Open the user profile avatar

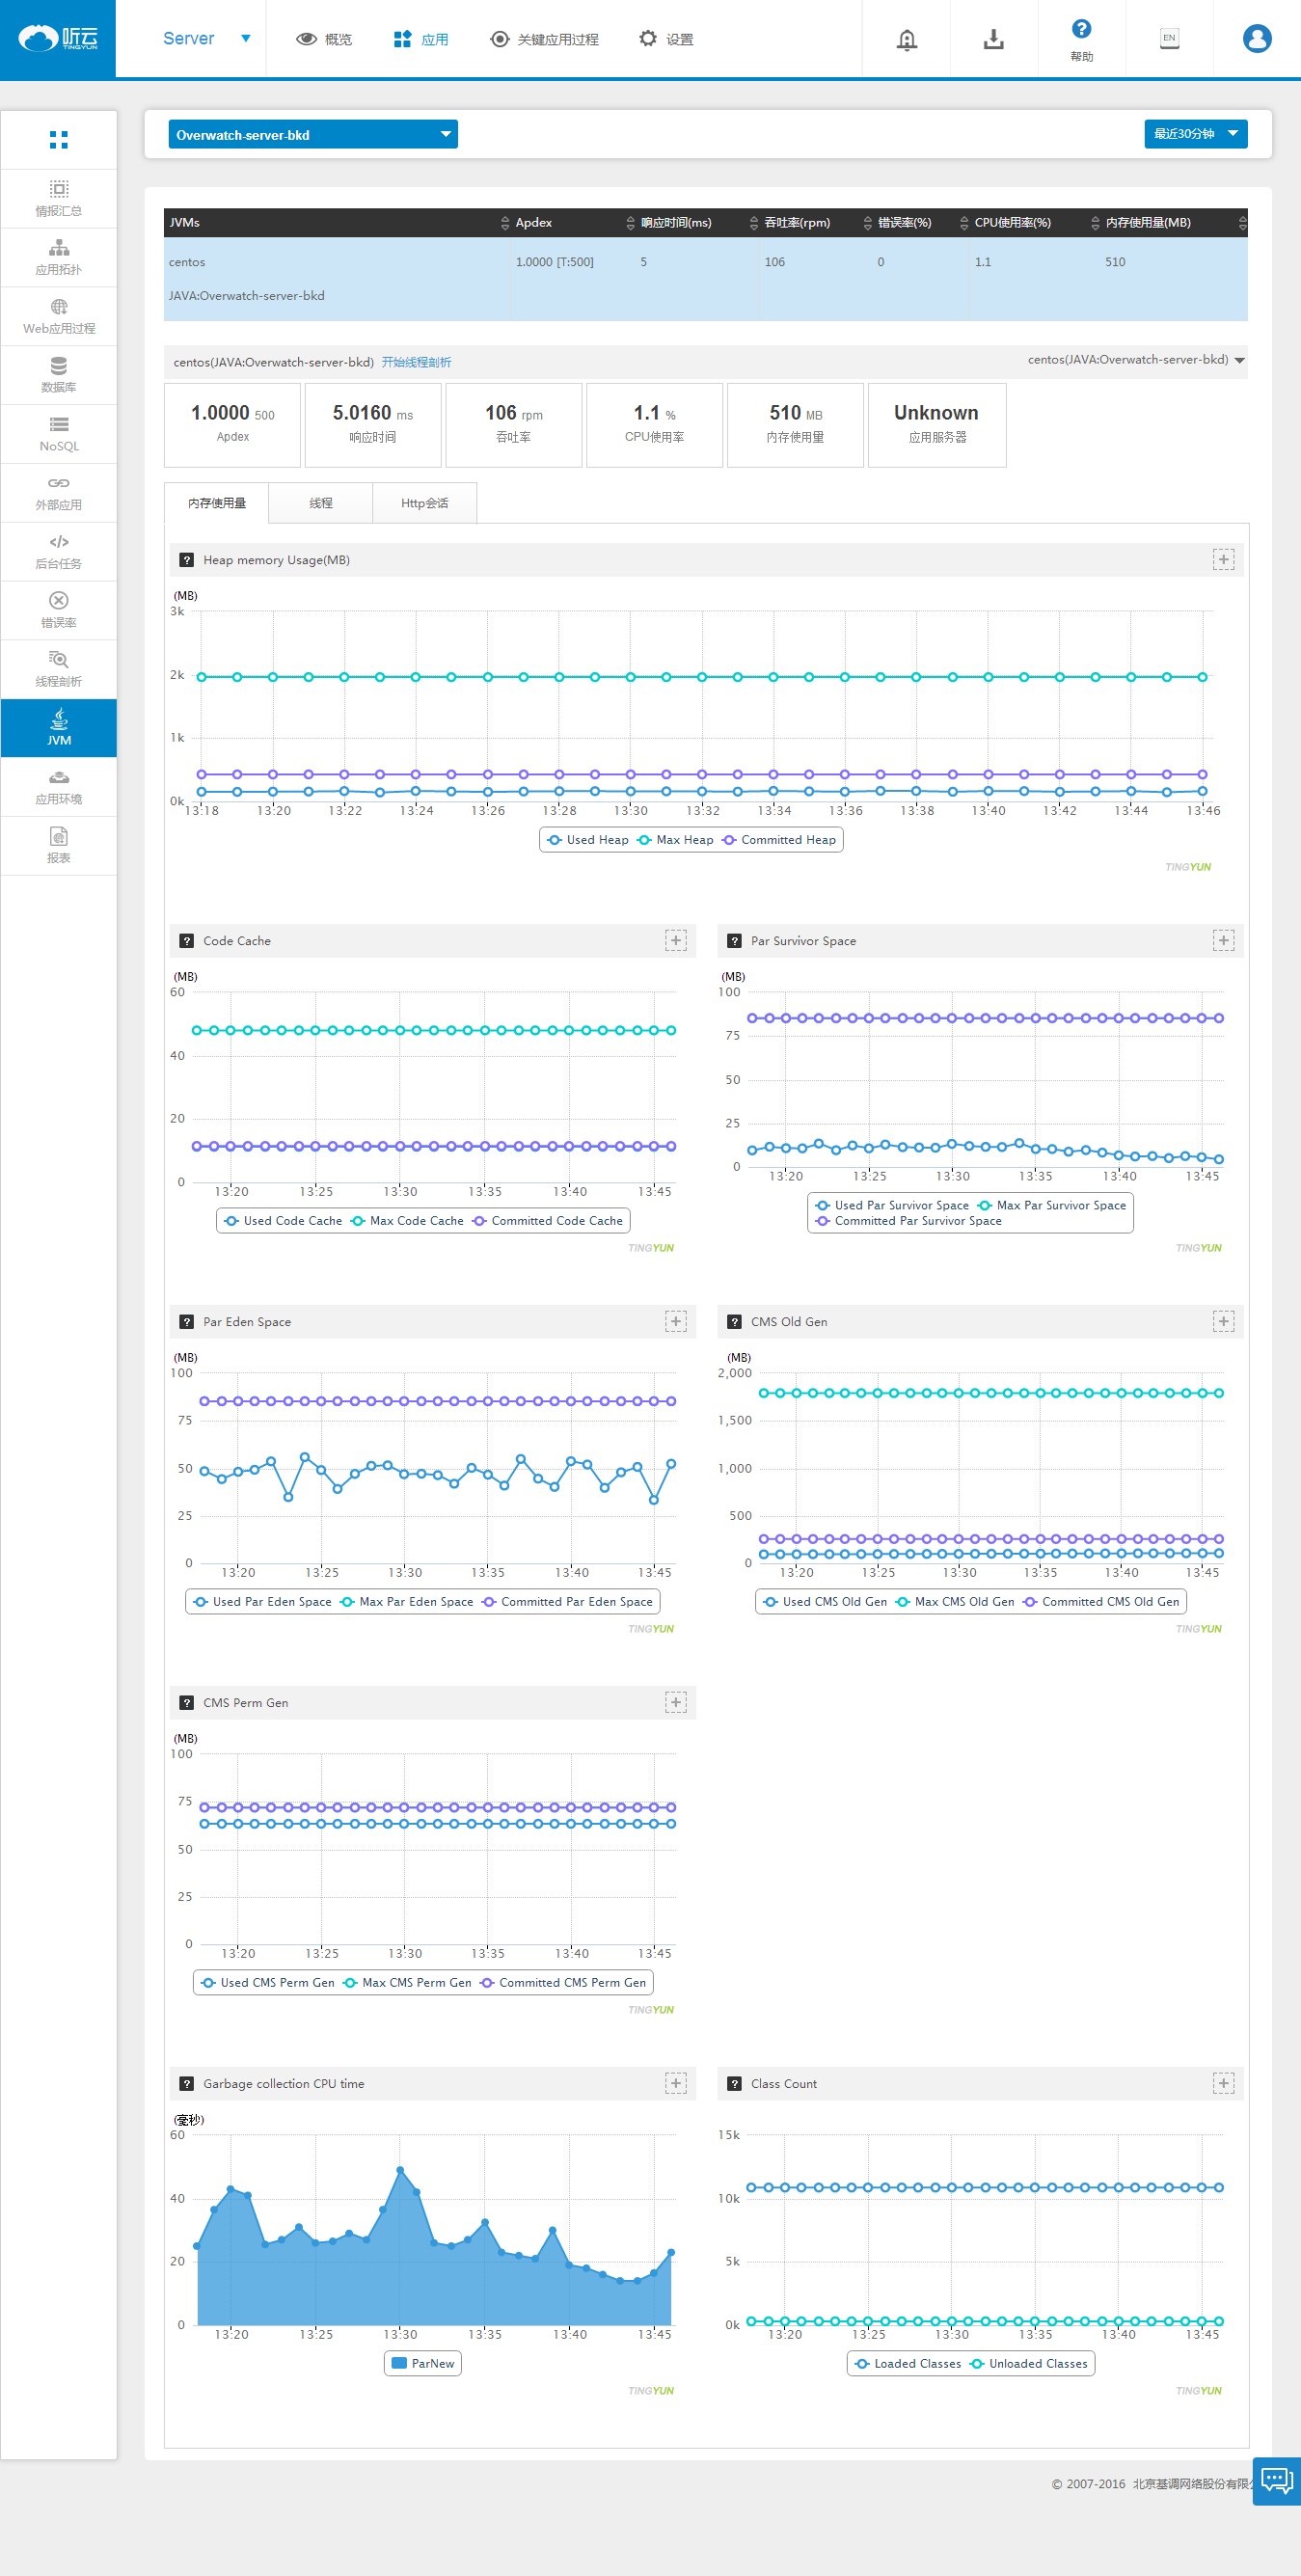(1256, 39)
